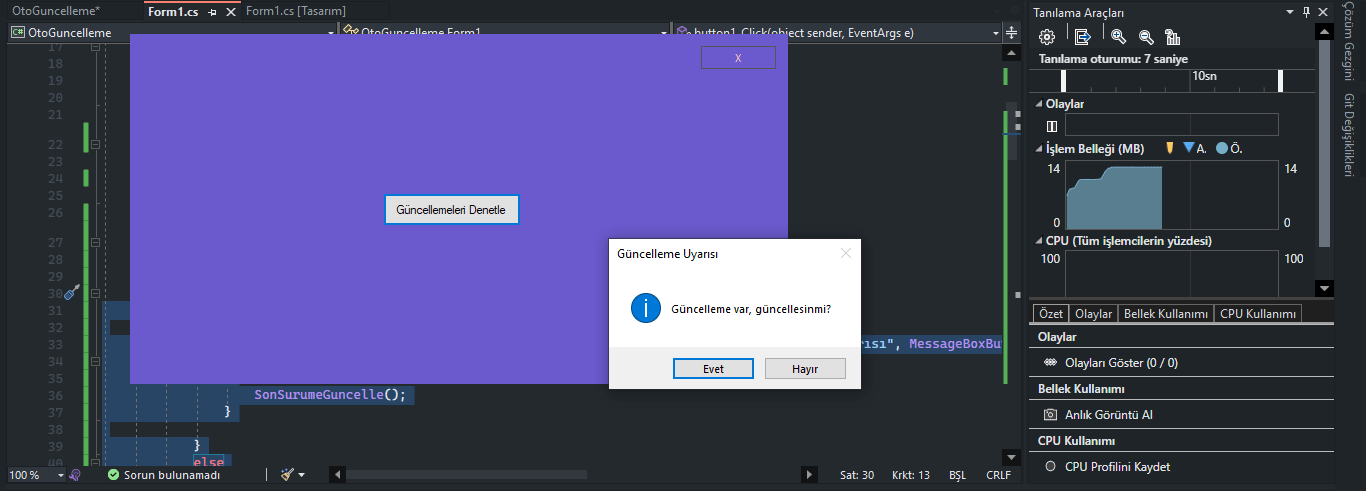Collapse the code block at line 34
The height and width of the screenshot is (491, 1366).
pyautogui.click(x=96, y=361)
